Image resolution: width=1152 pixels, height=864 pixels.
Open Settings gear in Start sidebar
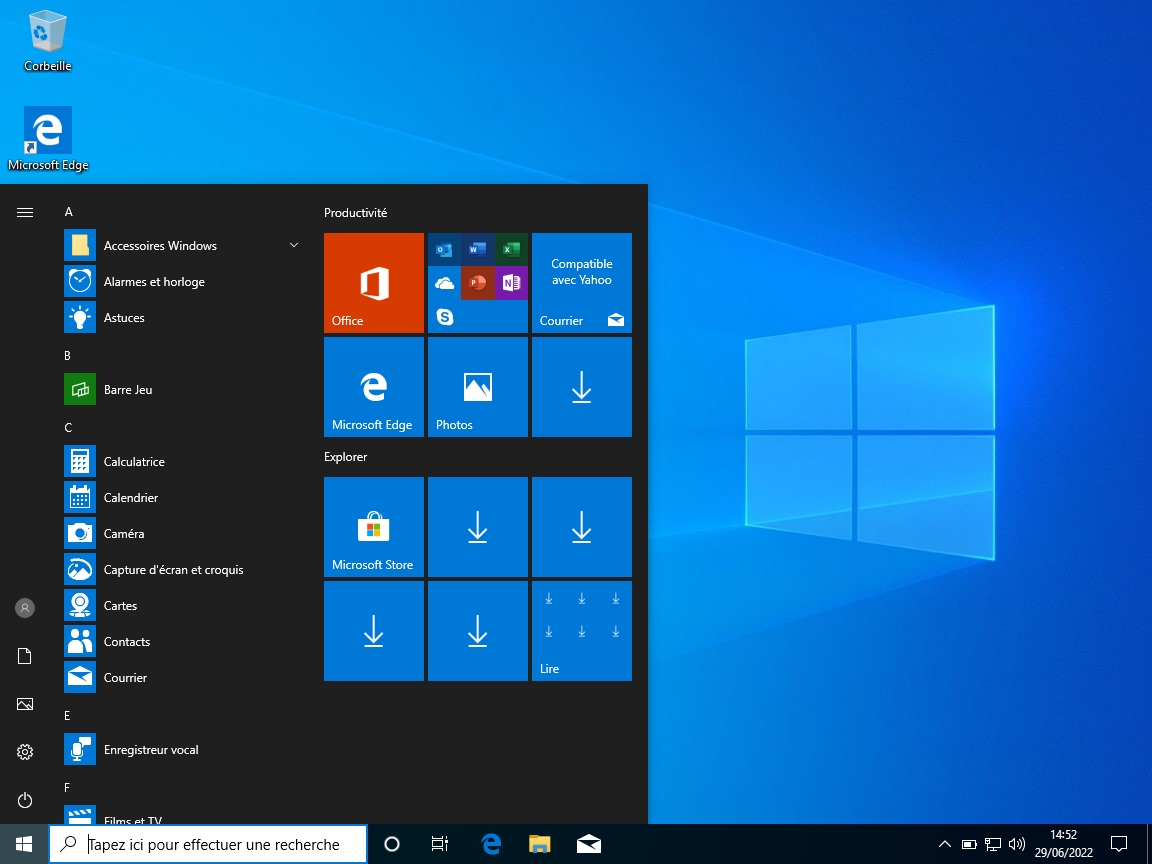click(25, 752)
